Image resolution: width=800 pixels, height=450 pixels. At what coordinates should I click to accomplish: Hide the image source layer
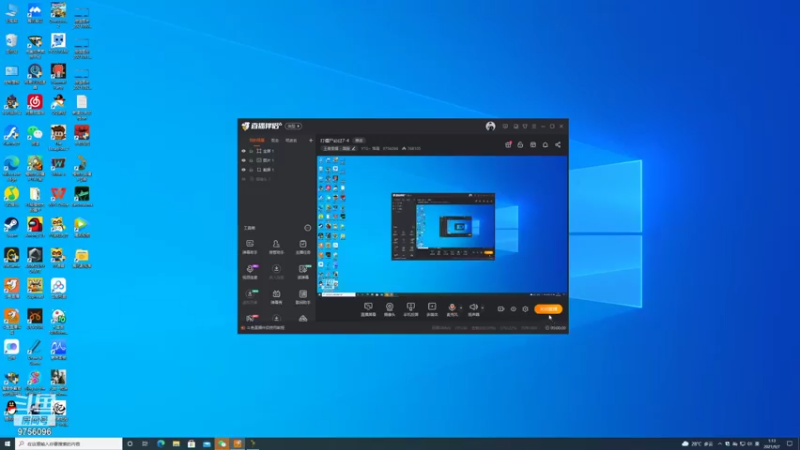[243, 160]
